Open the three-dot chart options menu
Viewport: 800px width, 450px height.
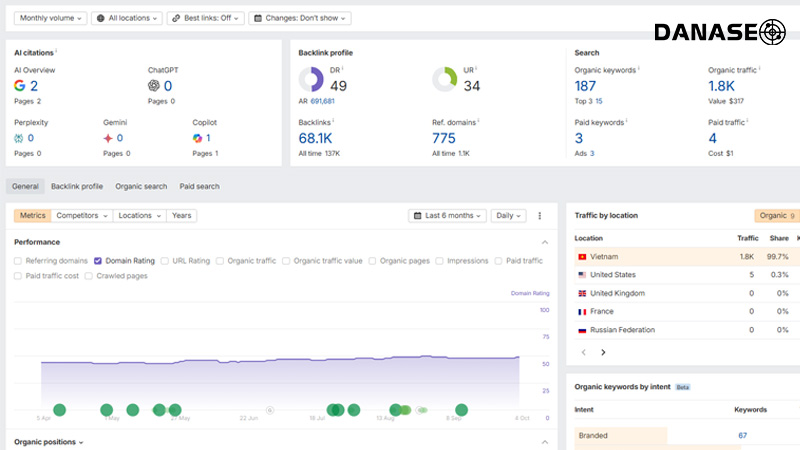540,215
